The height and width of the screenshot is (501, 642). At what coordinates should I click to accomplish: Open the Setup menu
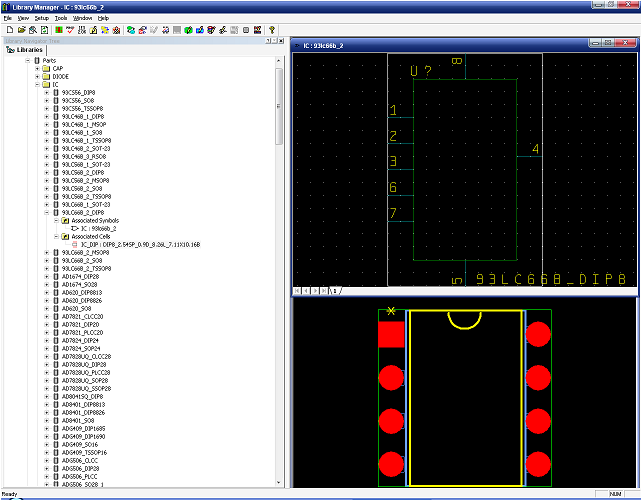pos(41,18)
